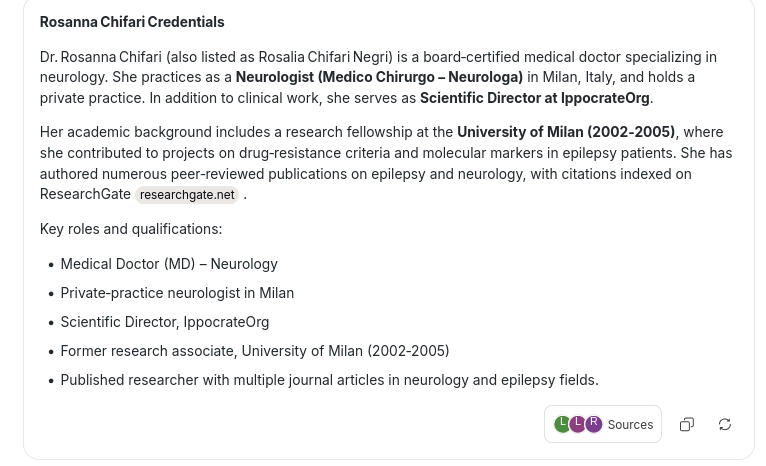
Task: Click the Medical Doctor (MD) – Neurology bullet
Action: [169, 264]
